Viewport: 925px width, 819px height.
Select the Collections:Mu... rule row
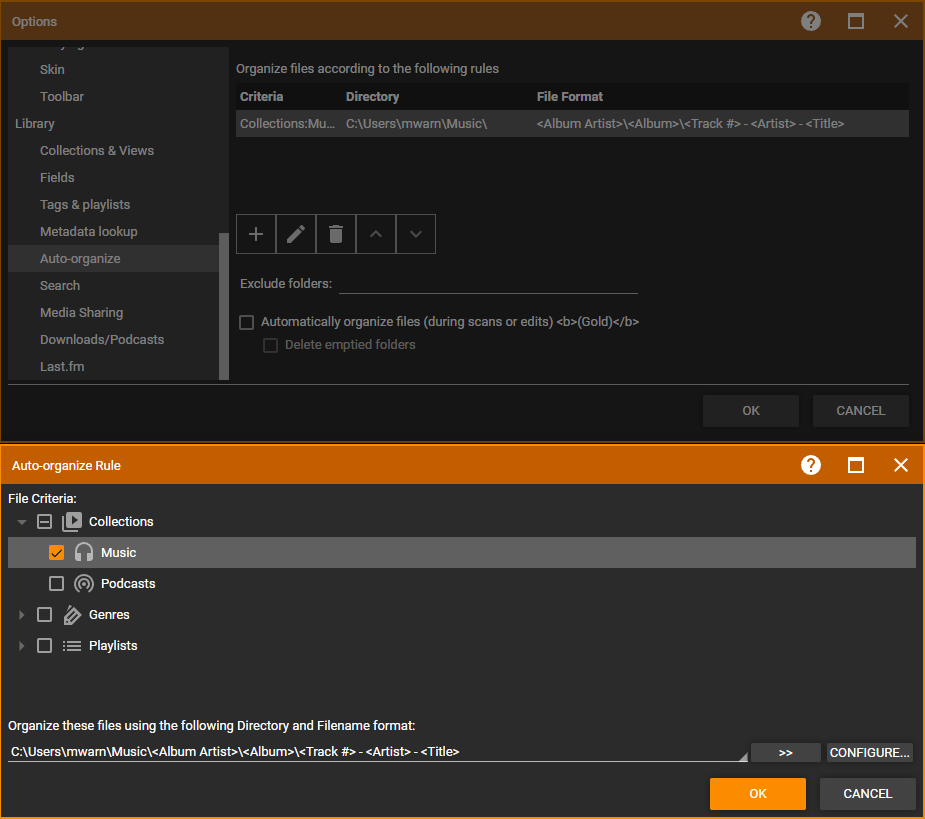click(x=572, y=124)
